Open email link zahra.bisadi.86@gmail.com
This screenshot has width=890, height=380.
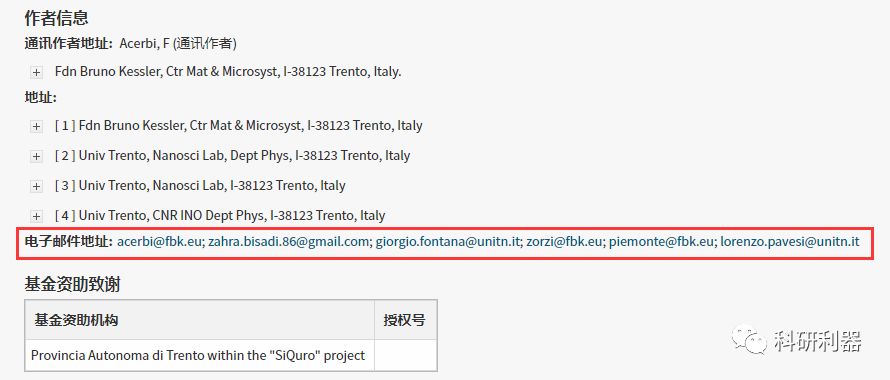click(288, 242)
